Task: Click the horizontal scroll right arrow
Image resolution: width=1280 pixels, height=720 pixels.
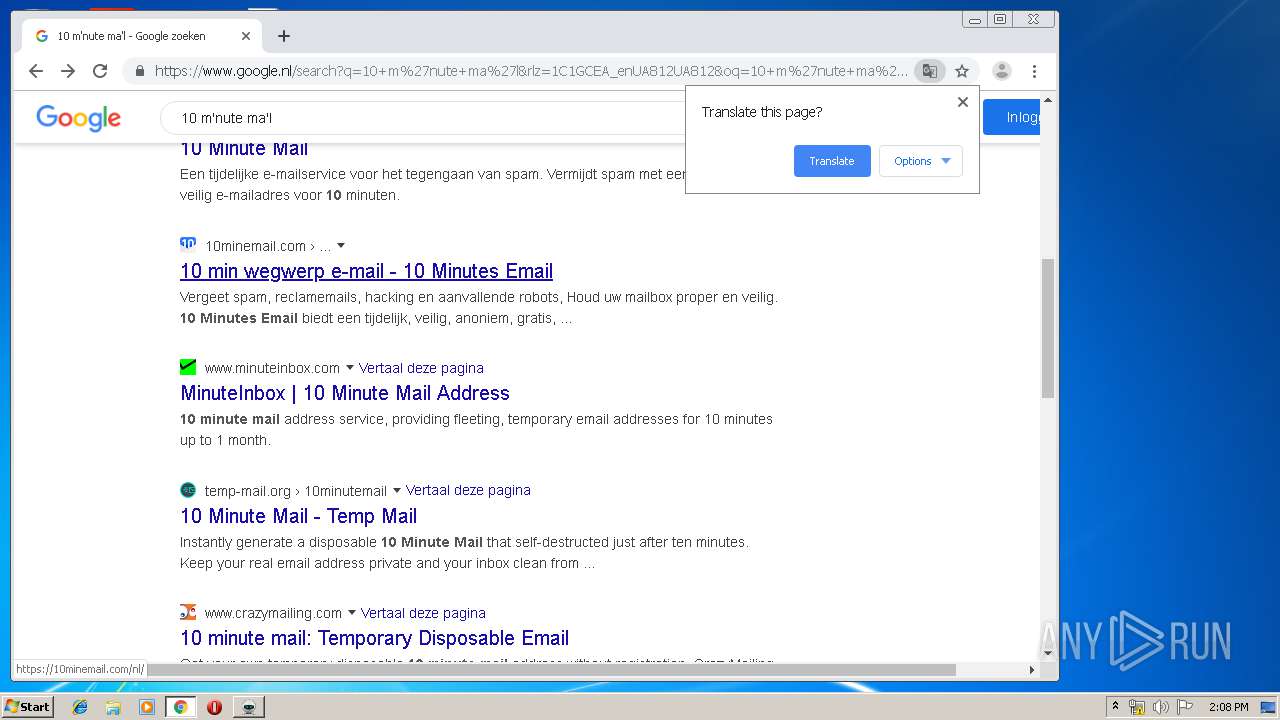Action: coord(1032,669)
